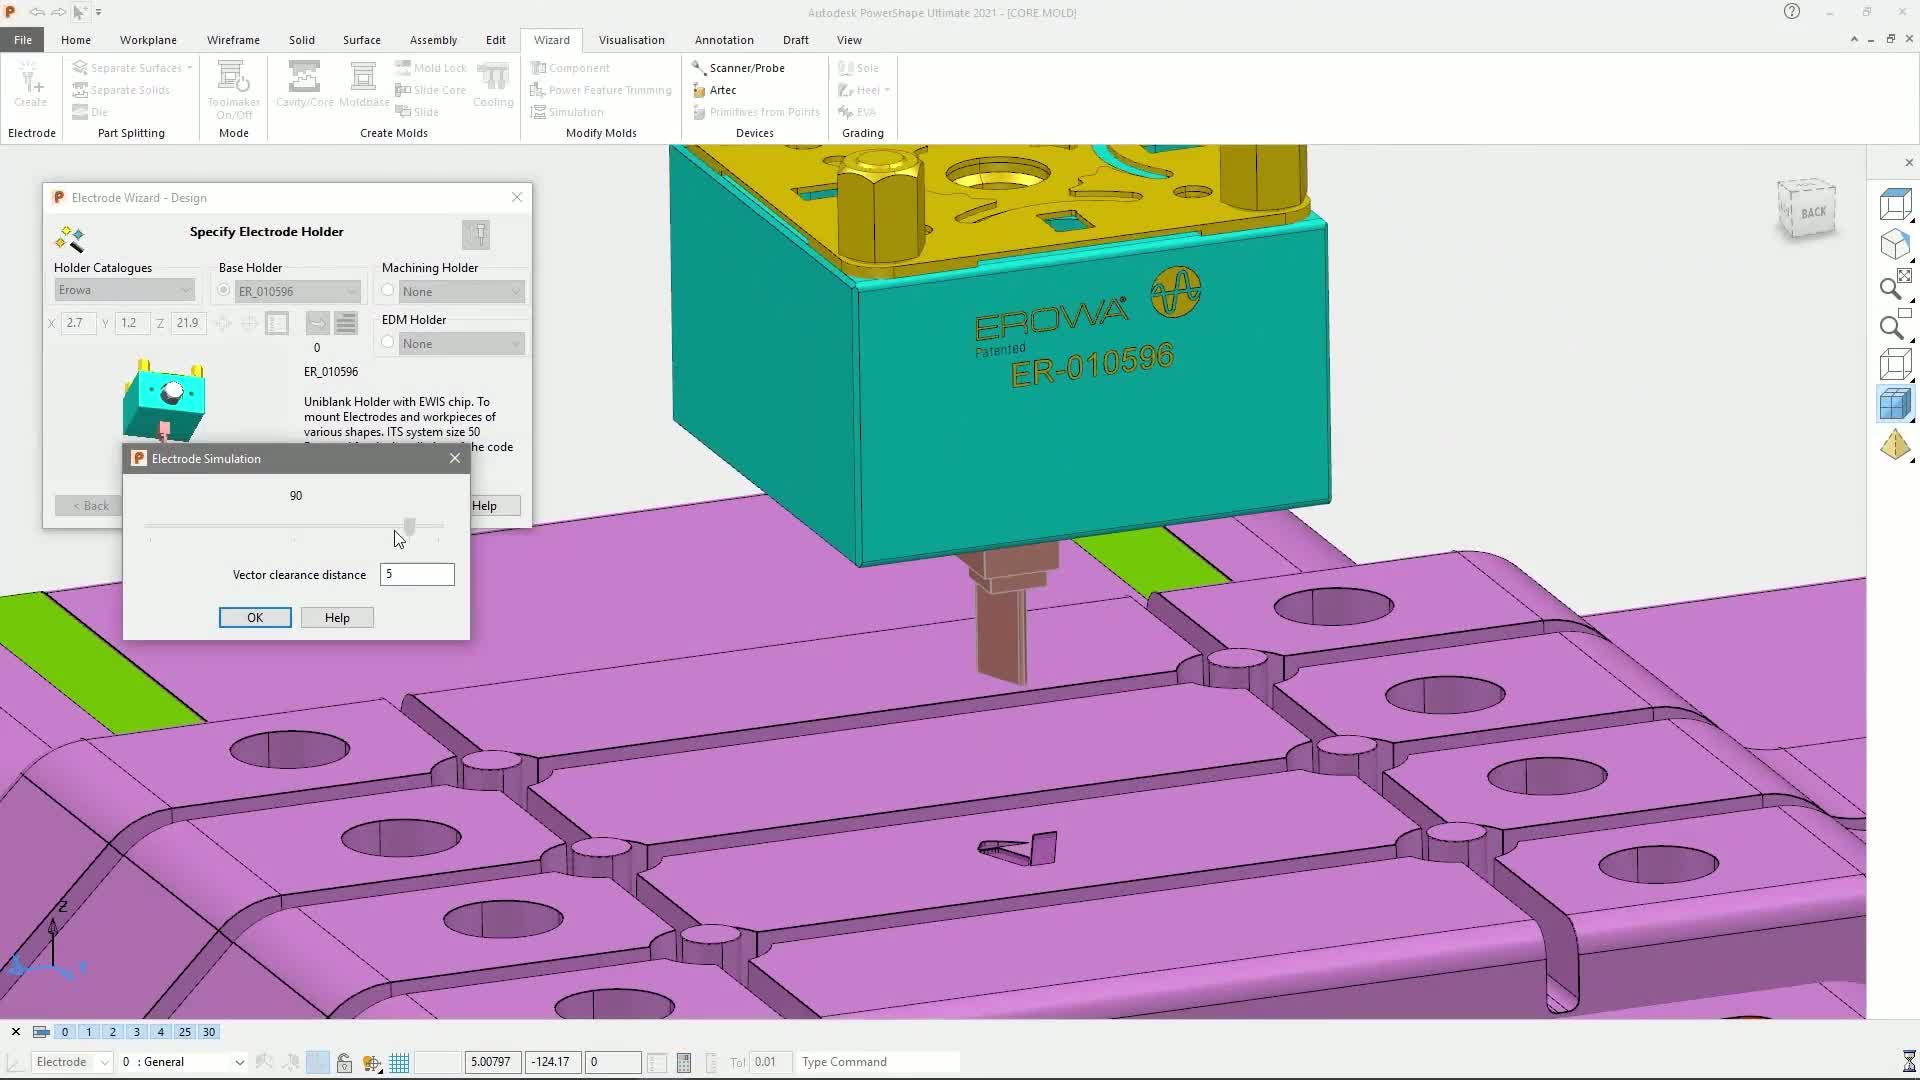Click the holder list view icon
This screenshot has width=1920, height=1080.
pos(346,323)
